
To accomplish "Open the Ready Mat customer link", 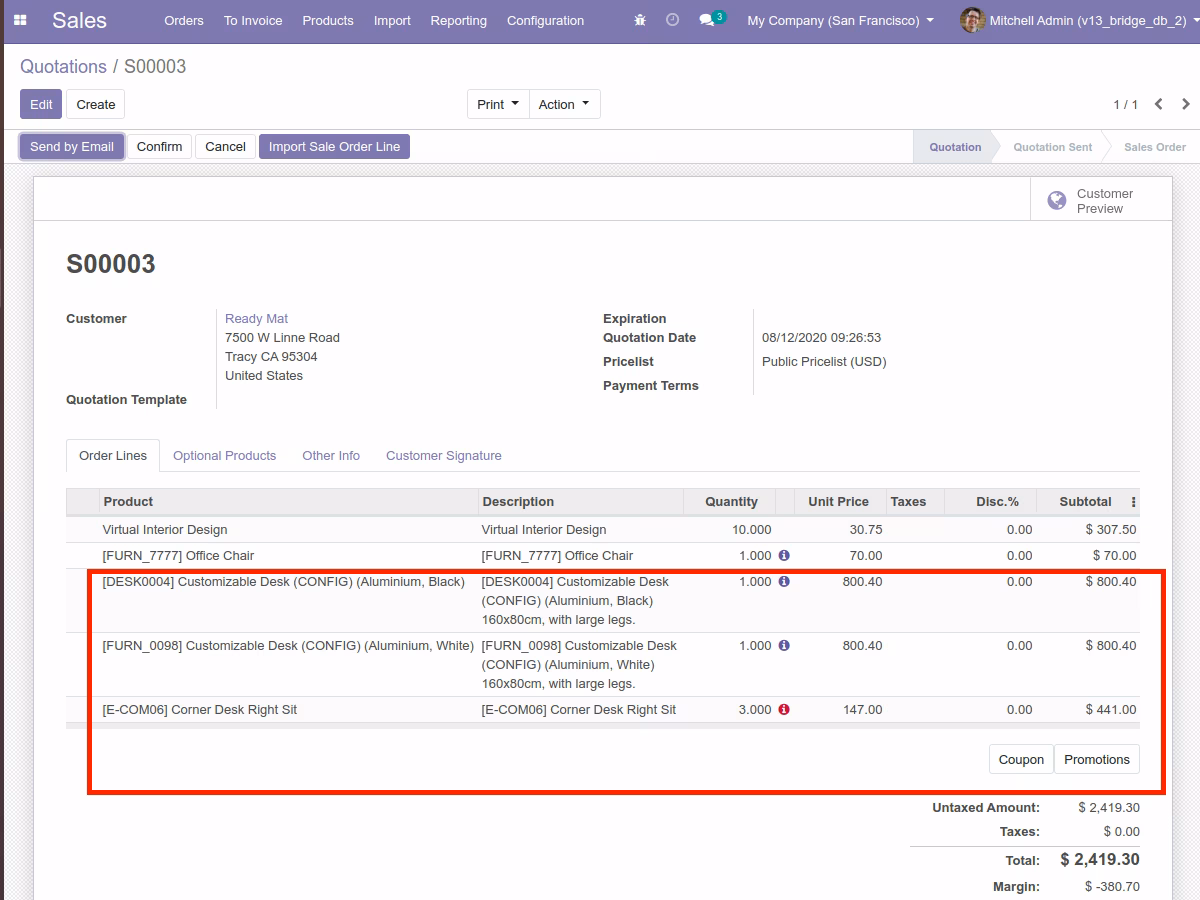I will coord(256,318).
